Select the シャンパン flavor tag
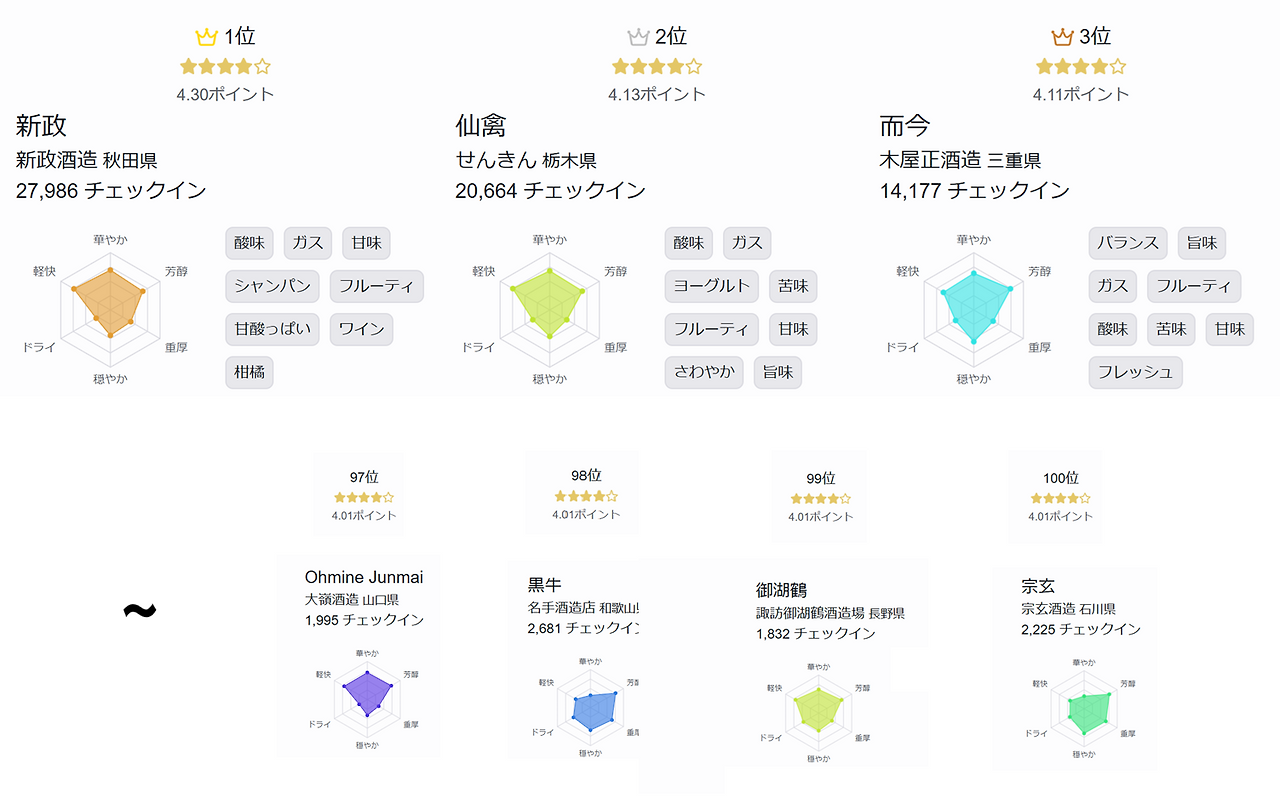Screen dimensions: 1280x798 coord(272,286)
